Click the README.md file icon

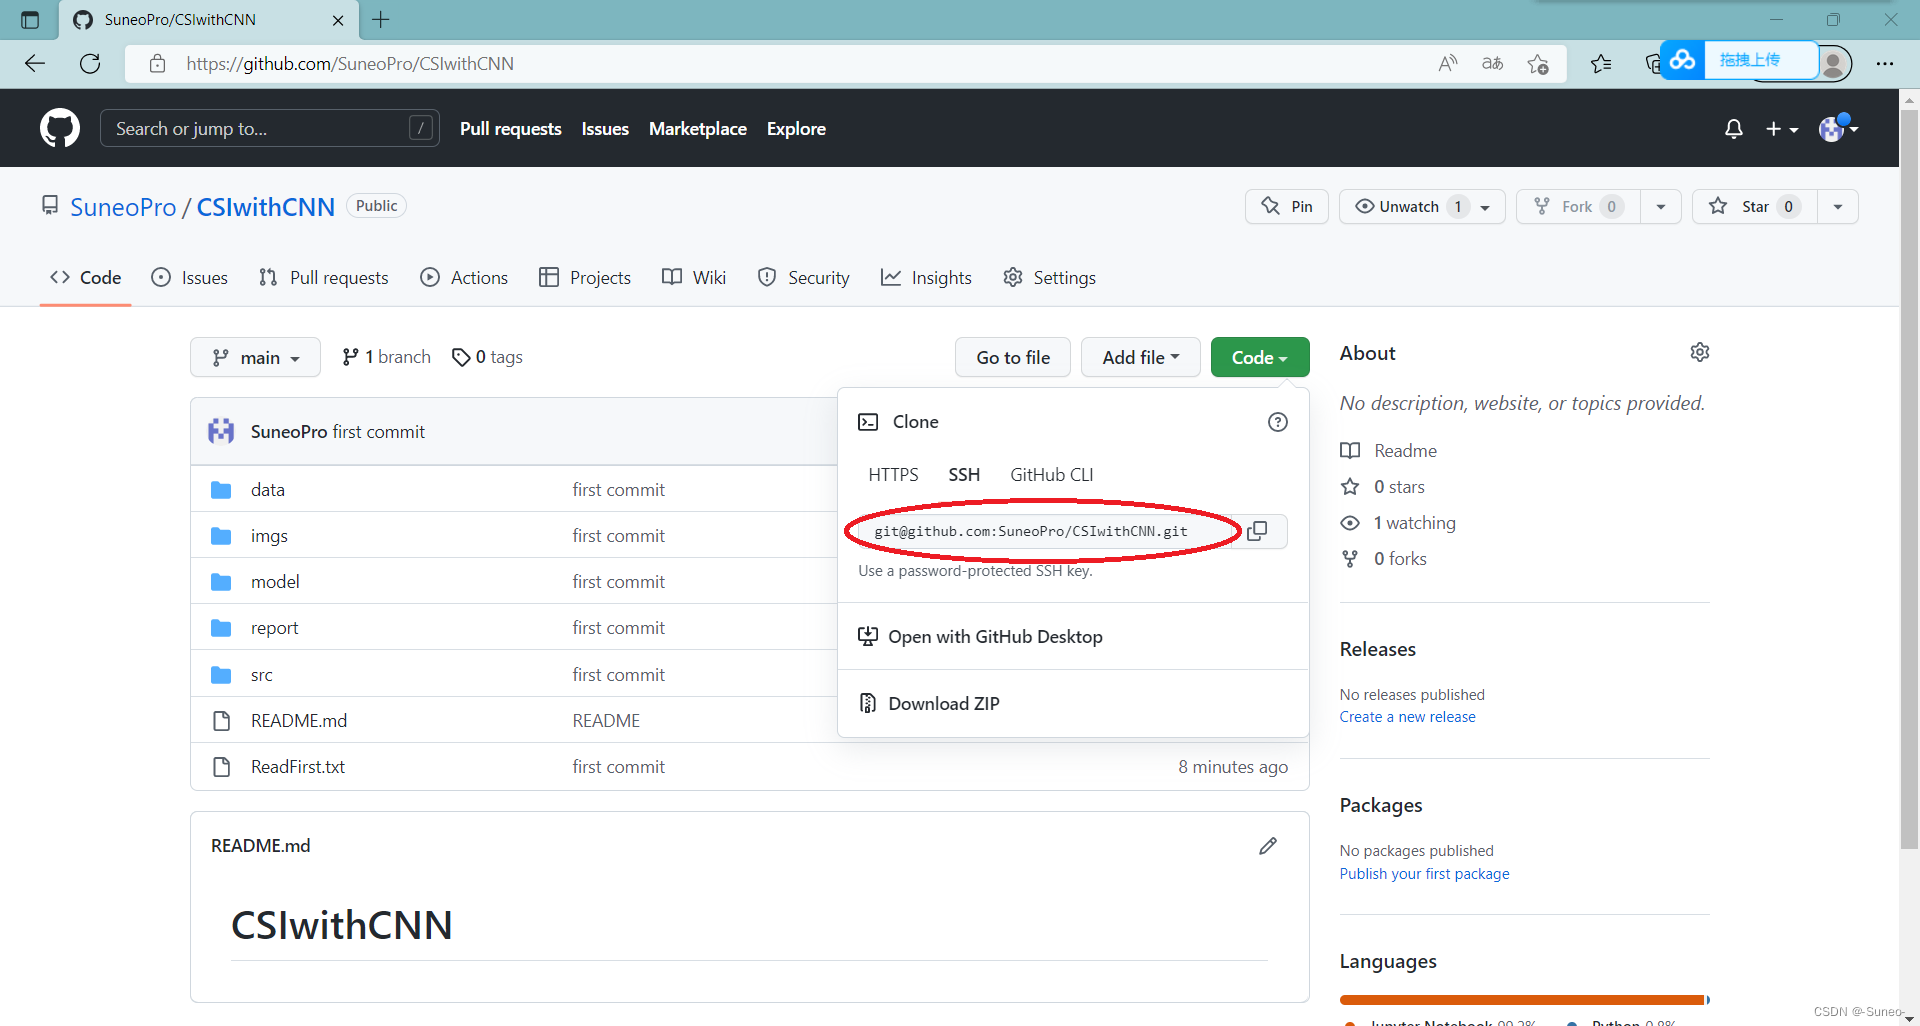point(222,721)
